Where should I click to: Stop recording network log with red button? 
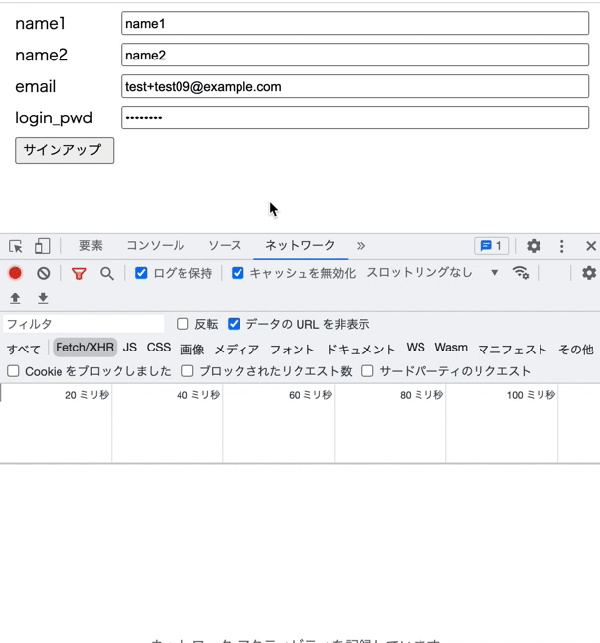pos(15,273)
